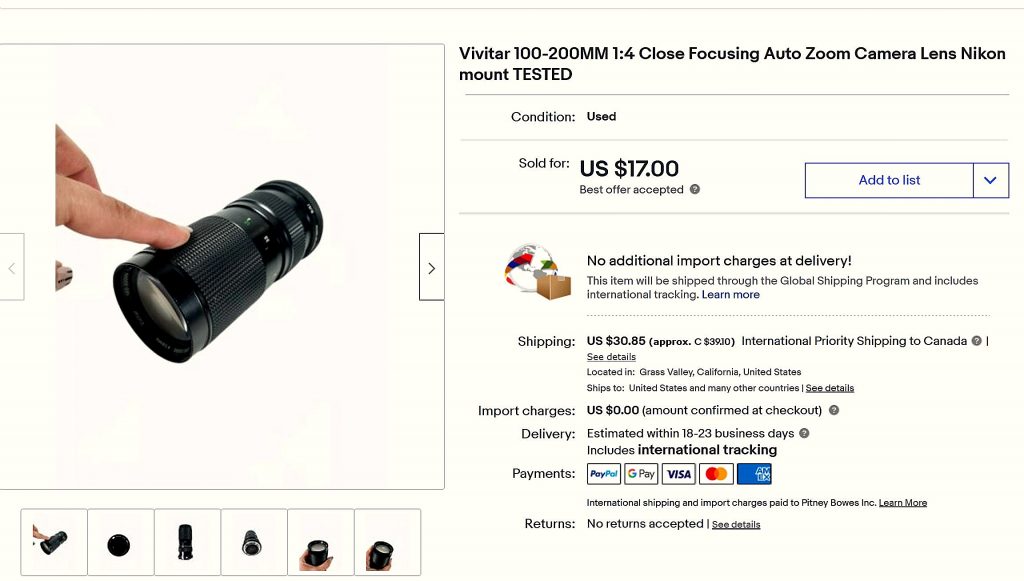Expand the Add to list dropdown arrow

[x=990, y=181]
